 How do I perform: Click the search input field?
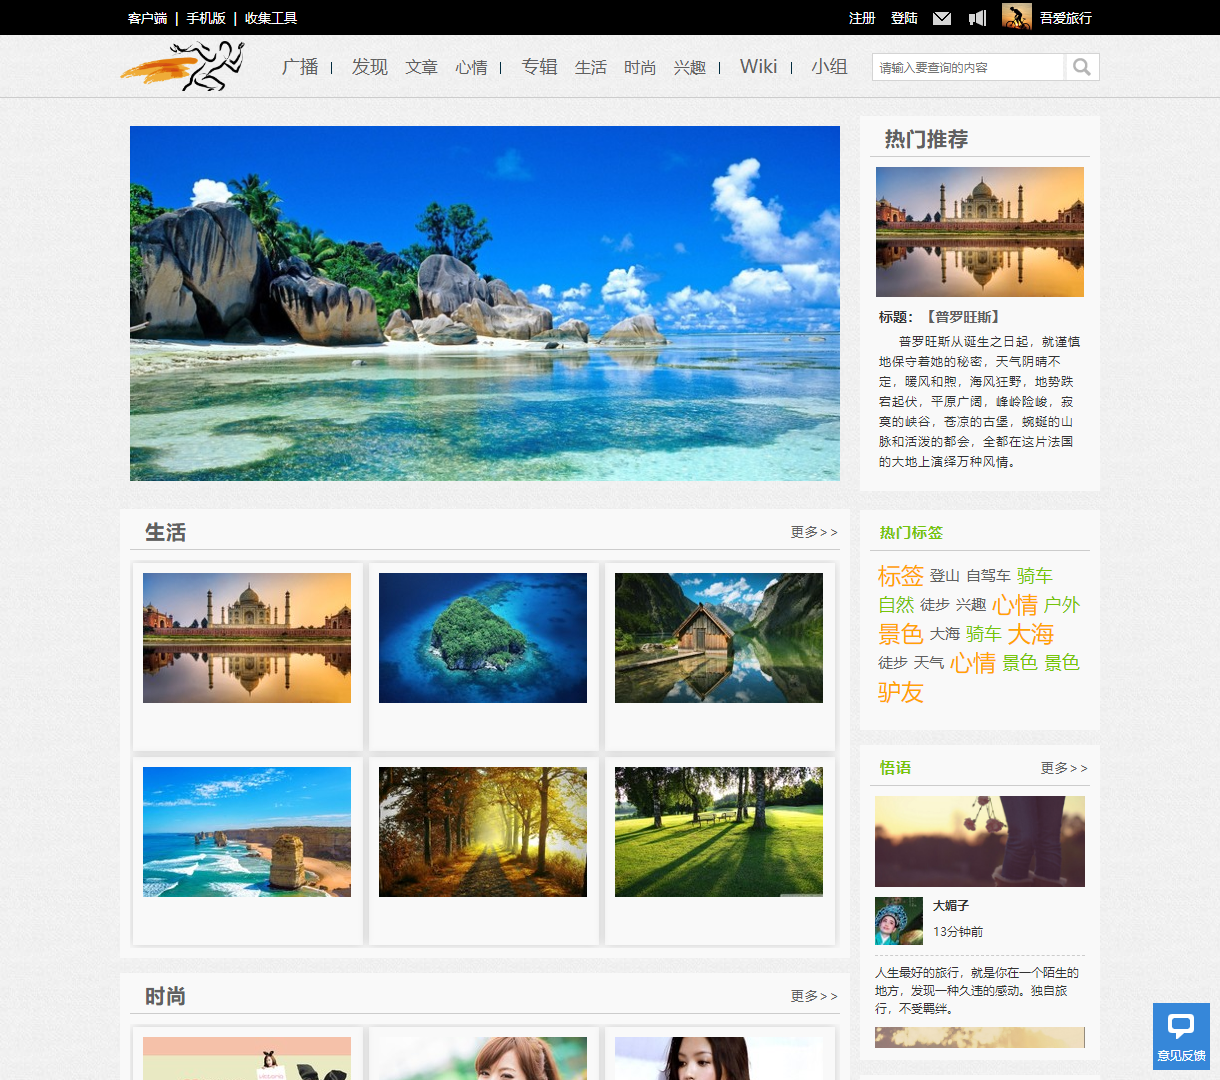[967, 66]
